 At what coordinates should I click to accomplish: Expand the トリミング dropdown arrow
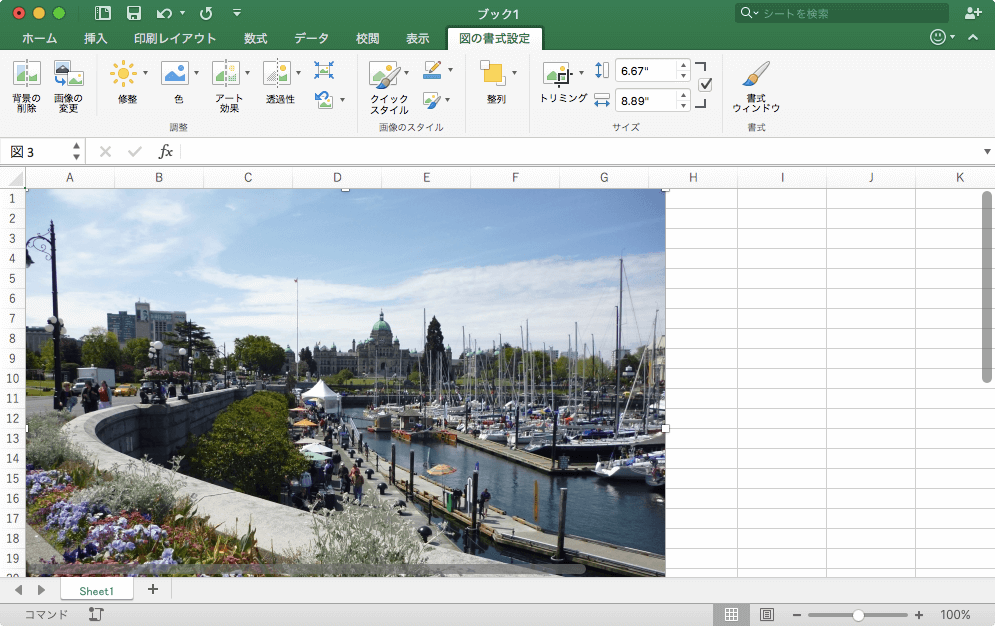[581, 73]
